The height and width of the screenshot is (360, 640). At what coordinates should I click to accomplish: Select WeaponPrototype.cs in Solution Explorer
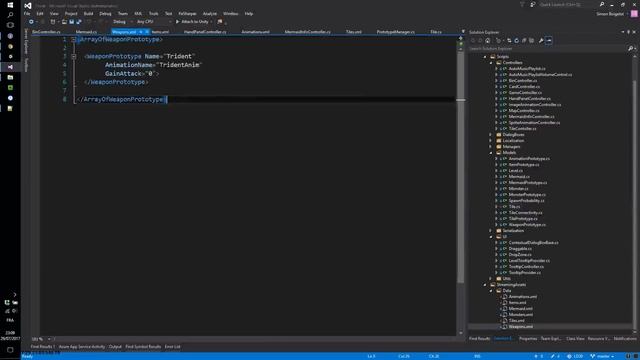(527, 225)
